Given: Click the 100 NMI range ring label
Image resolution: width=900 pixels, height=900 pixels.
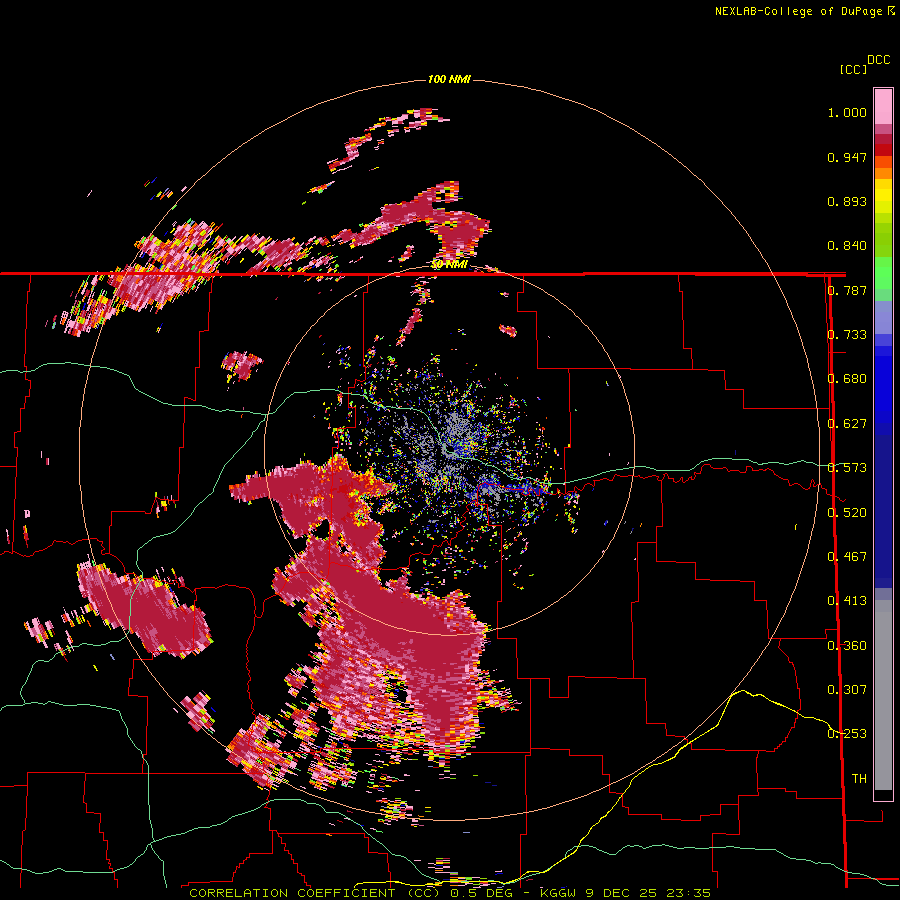Looking at the screenshot, I should pyautogui.click(x=449, y=79).
